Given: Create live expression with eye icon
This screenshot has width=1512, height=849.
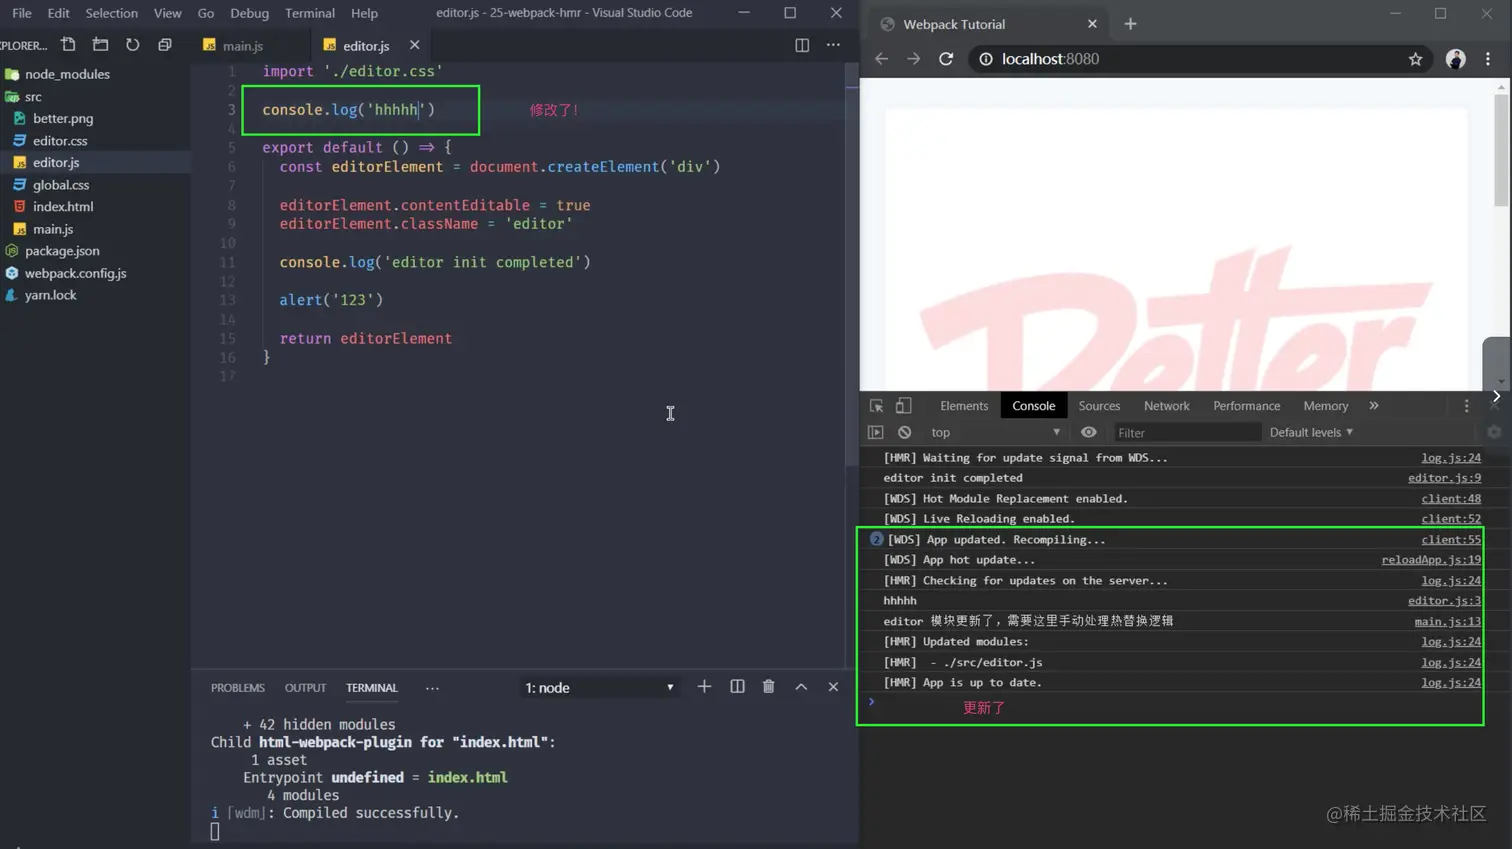Looking at the screenshot, I should [x=1089, y=433].
